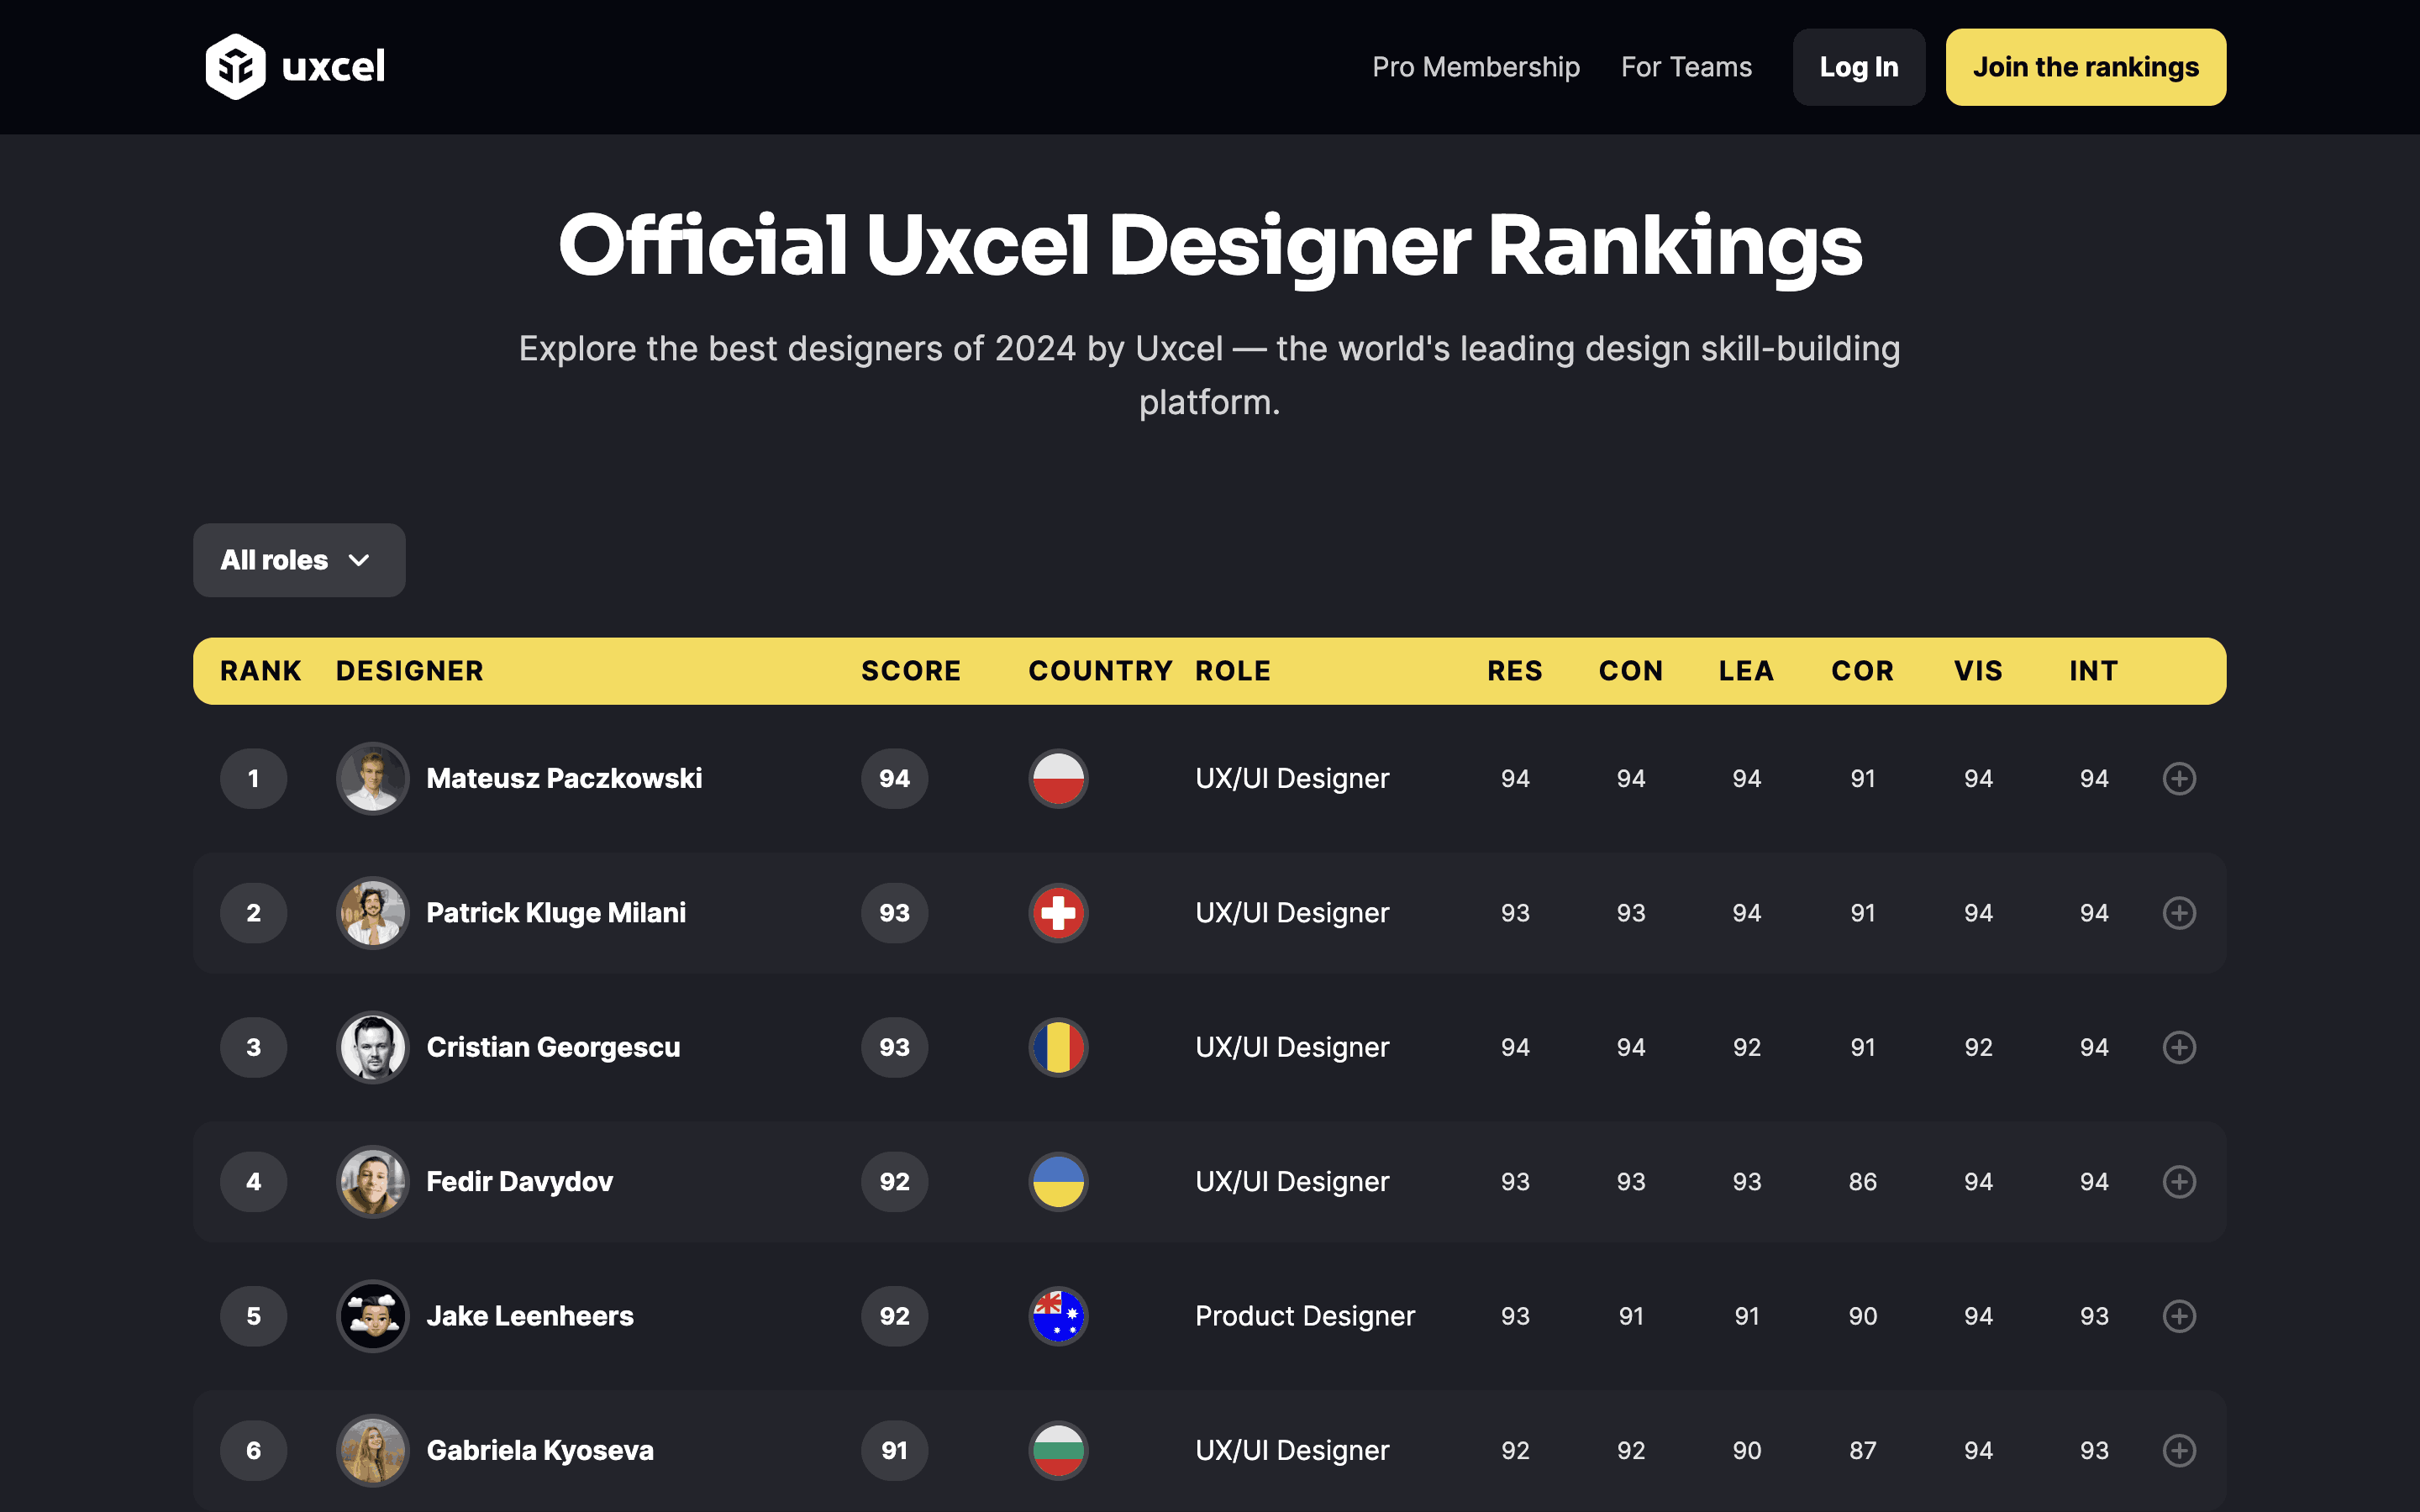Click the Switzerland flag in Patrick's row
This screenshot has width=2420, height=1512.
click(x=1057, y=912)
